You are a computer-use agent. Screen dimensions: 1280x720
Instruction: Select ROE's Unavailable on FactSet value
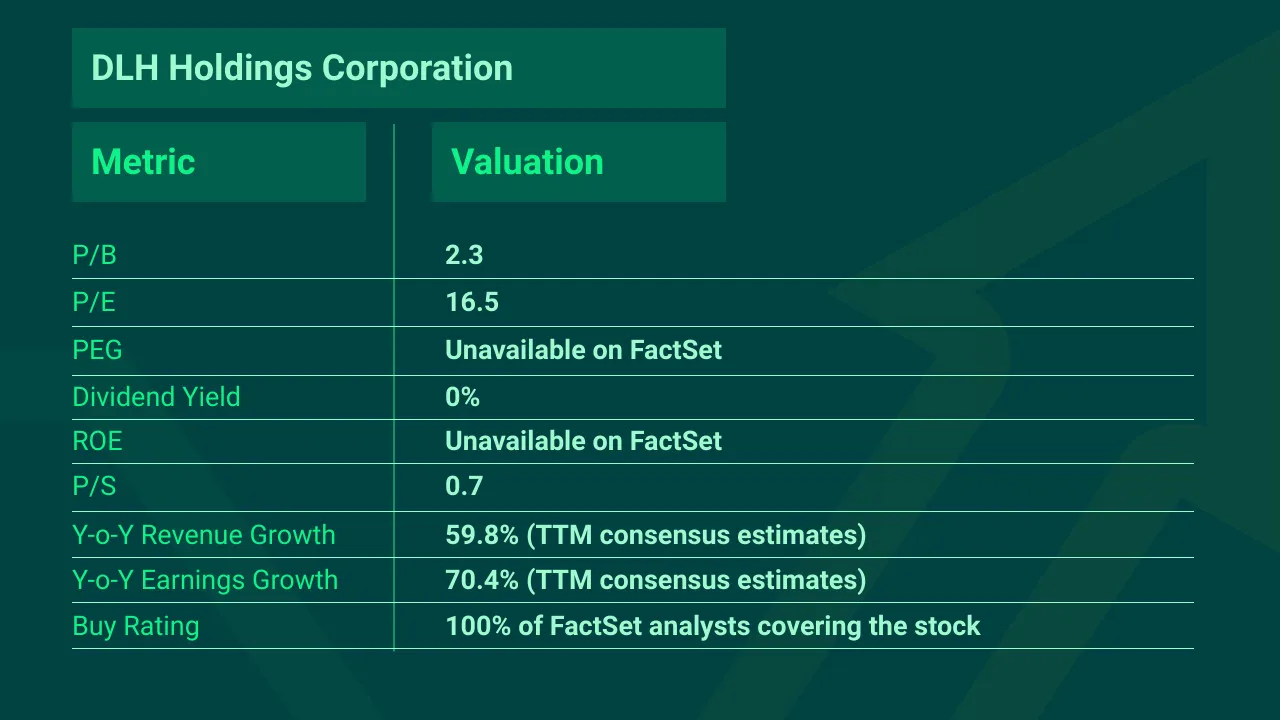pyautogui.click(x=583, y=441)
